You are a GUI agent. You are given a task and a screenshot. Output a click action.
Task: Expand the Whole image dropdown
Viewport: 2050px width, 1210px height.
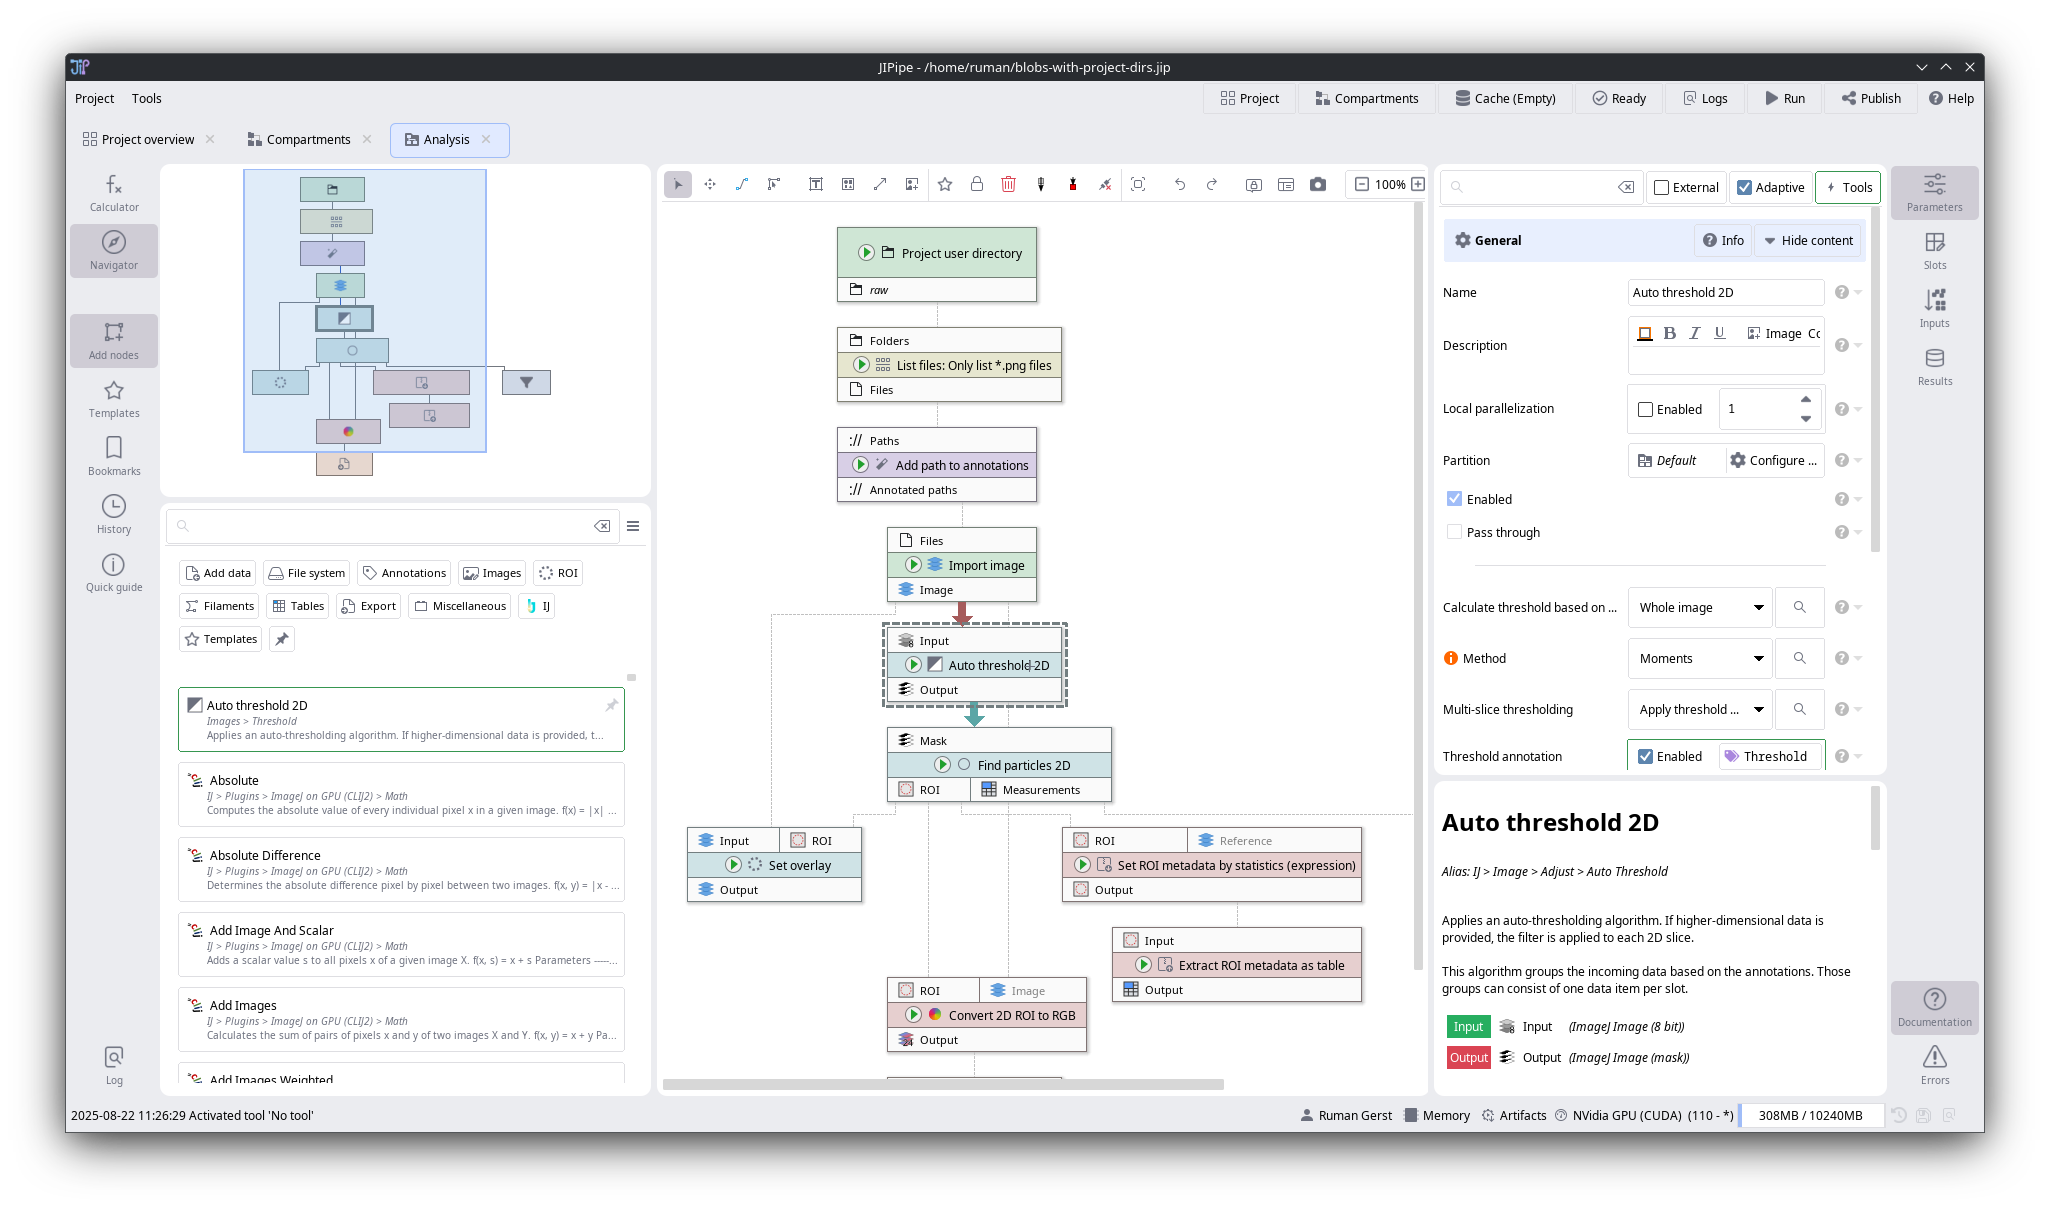point(1699,607)
